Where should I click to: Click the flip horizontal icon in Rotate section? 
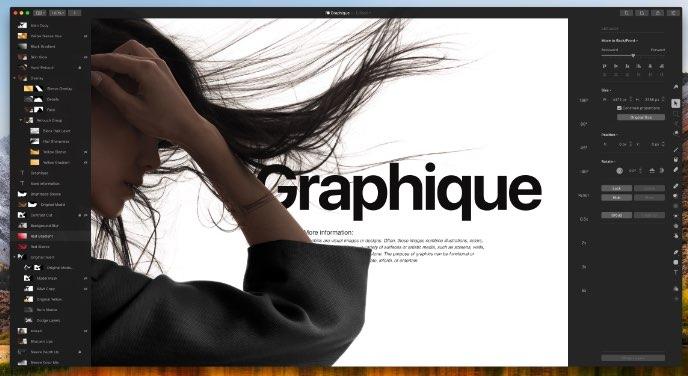[652, 171]
